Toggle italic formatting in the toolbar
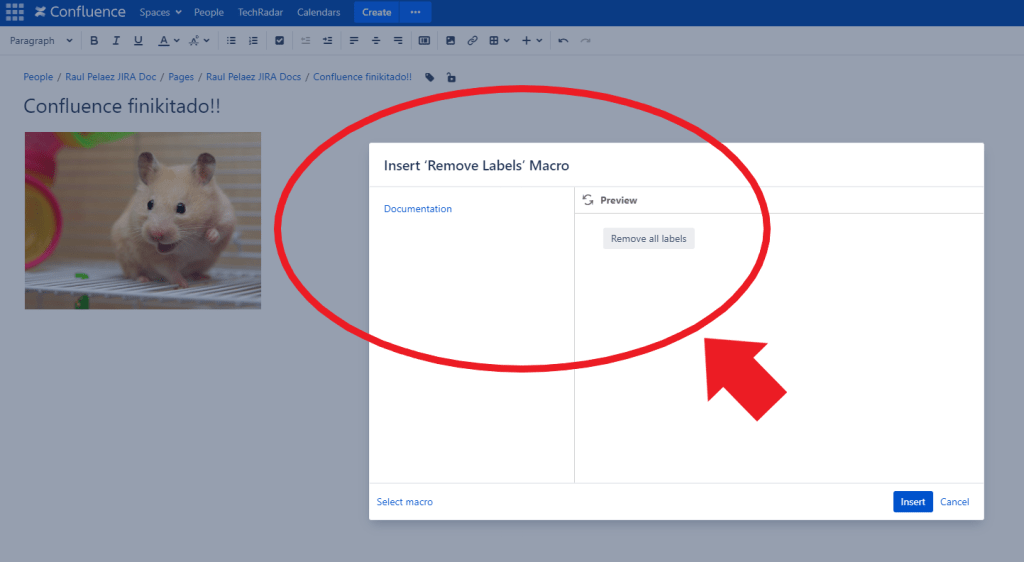This screenshot has width=1024, height=562. (116, 41)
